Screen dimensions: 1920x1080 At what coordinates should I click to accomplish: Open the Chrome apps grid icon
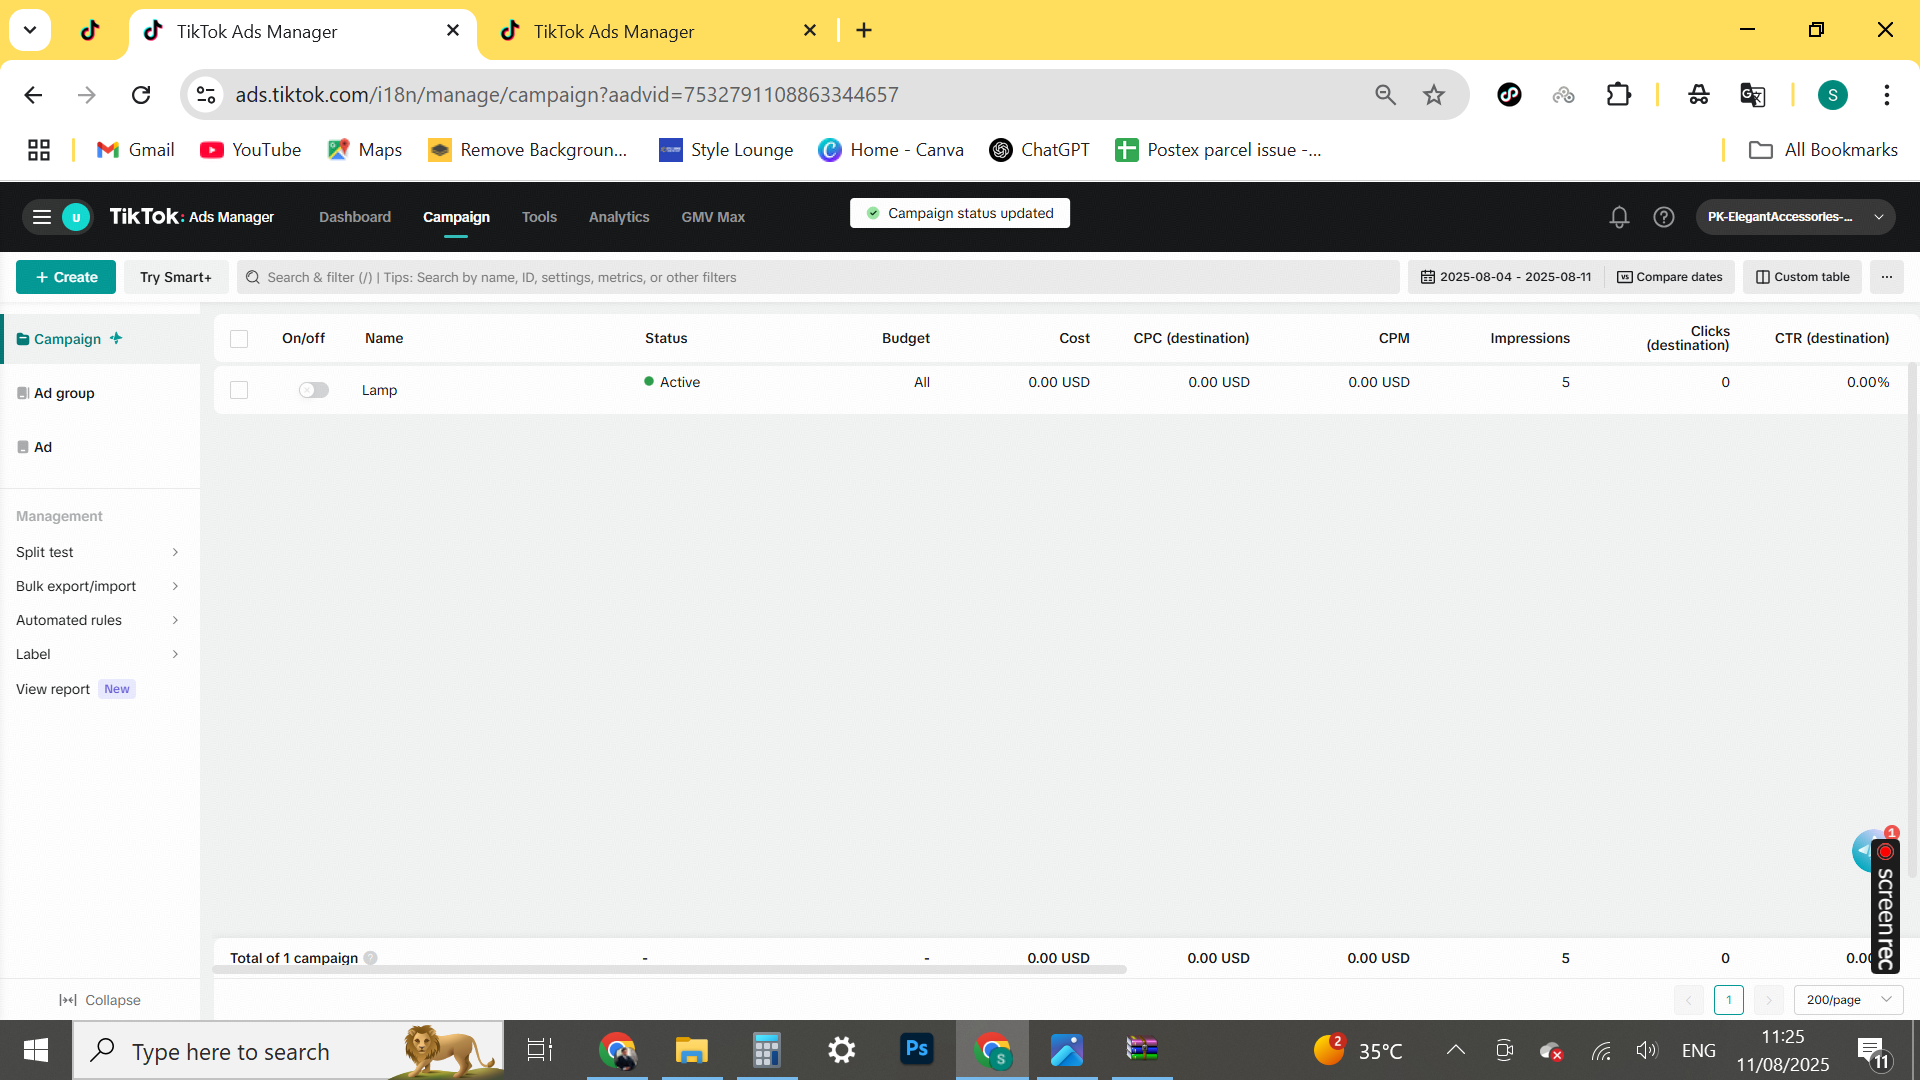(39, 150)
